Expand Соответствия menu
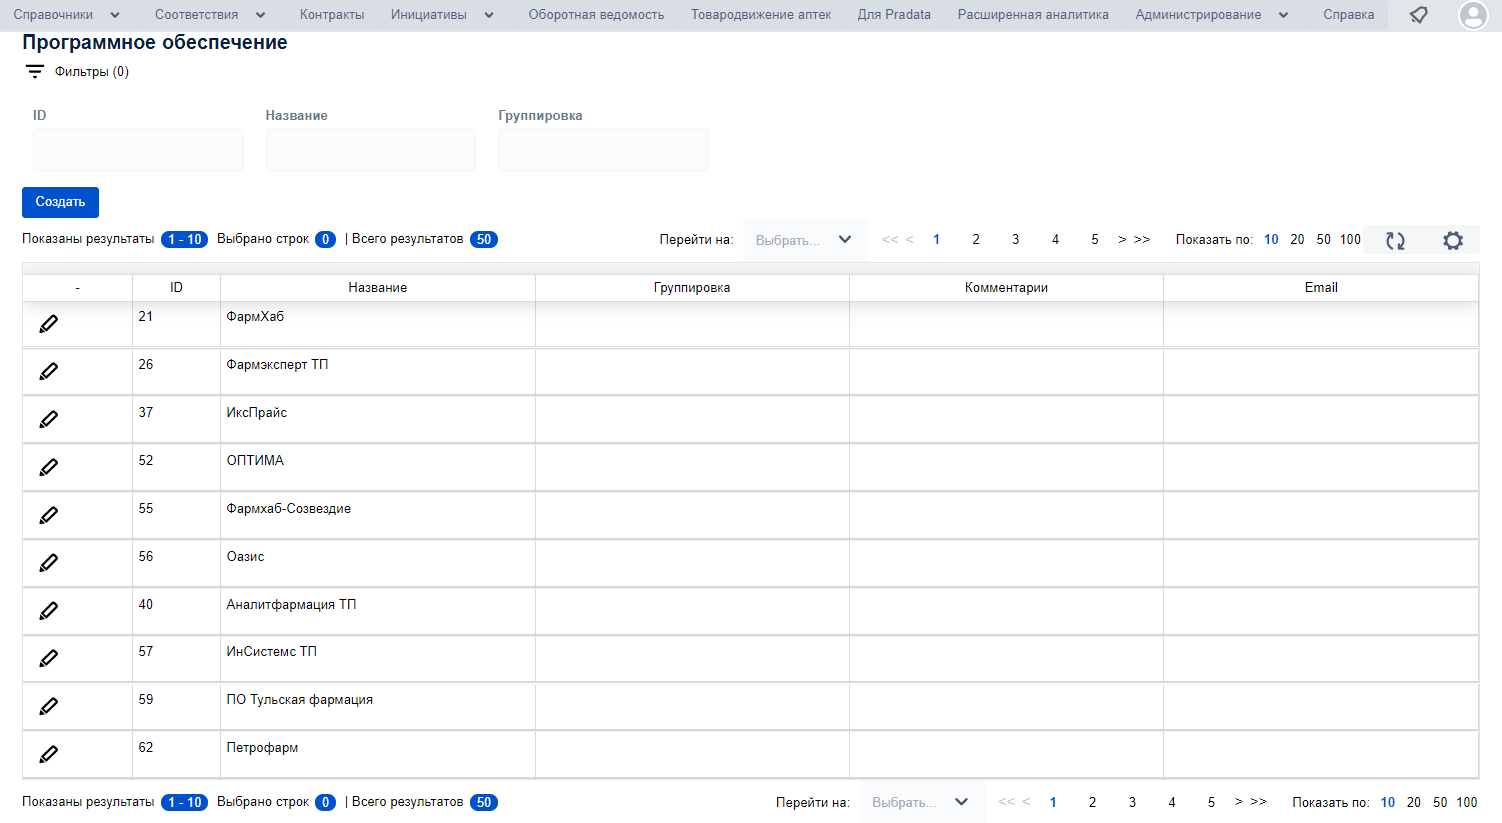The width and height of the screenshot is (1502, 823). 211,15
